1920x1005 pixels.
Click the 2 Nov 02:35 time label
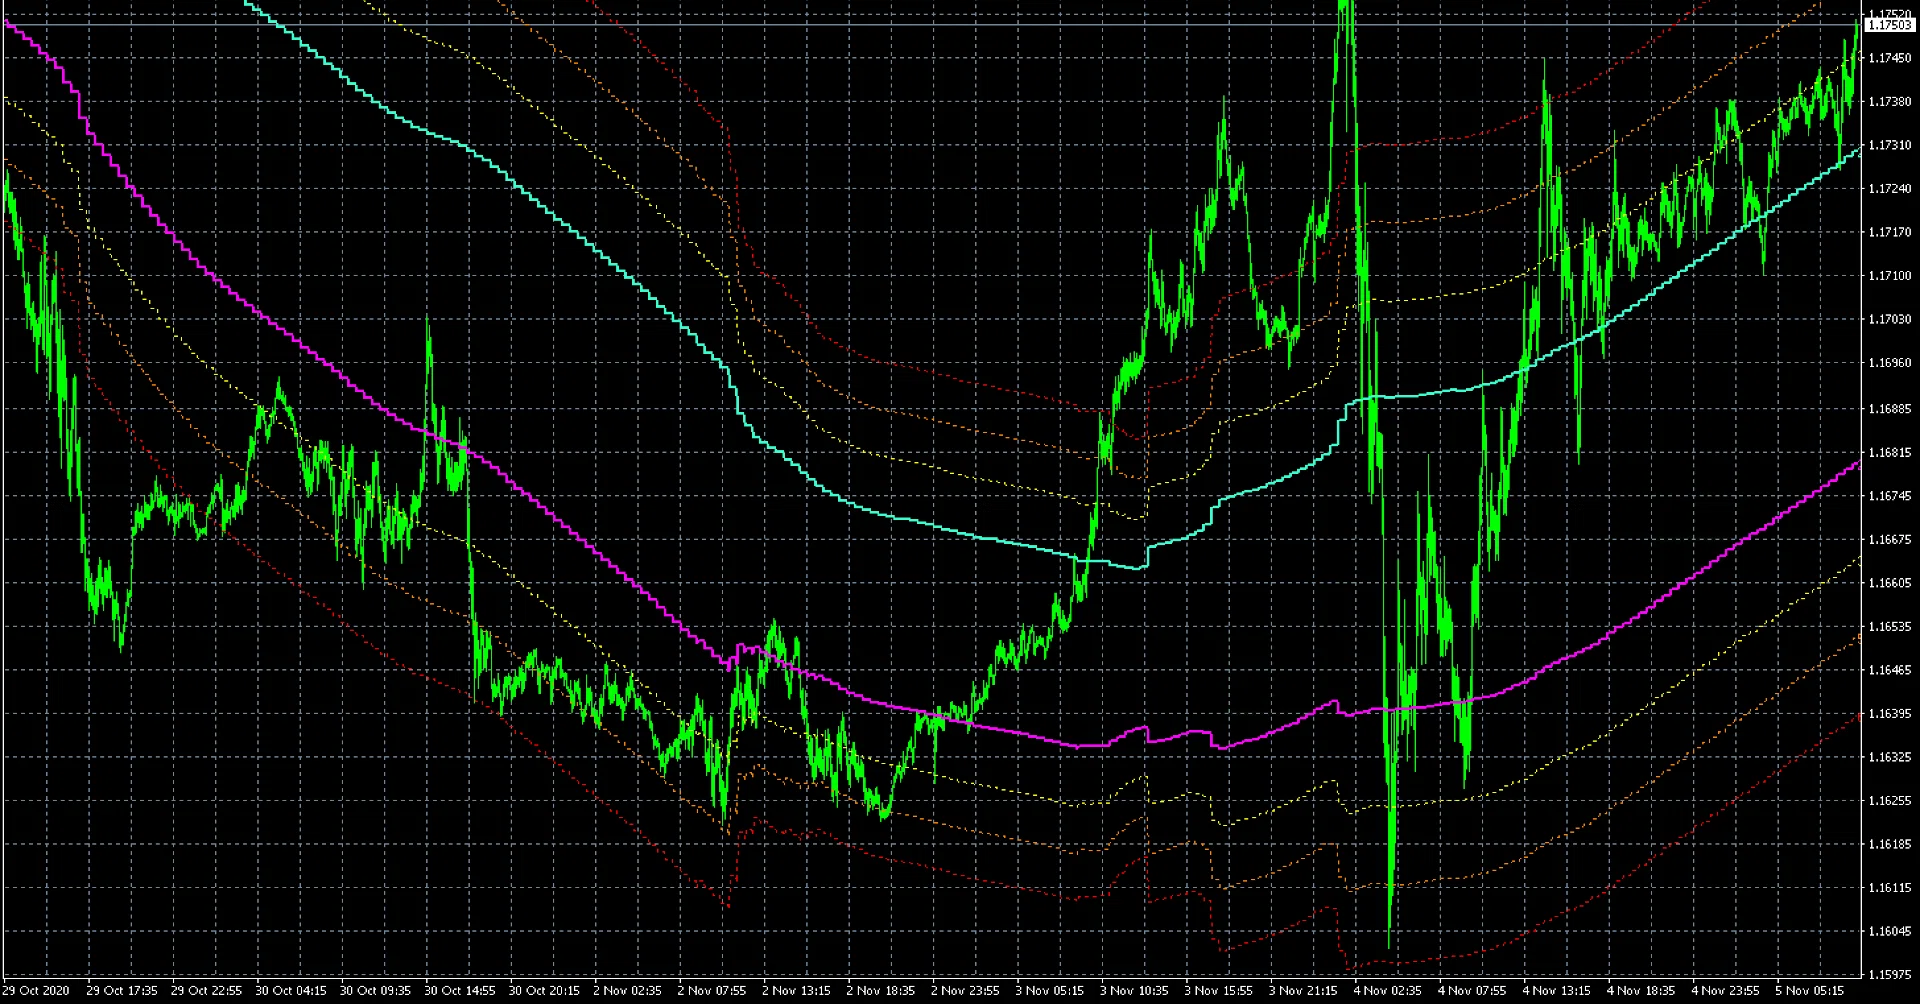[627, 991]
